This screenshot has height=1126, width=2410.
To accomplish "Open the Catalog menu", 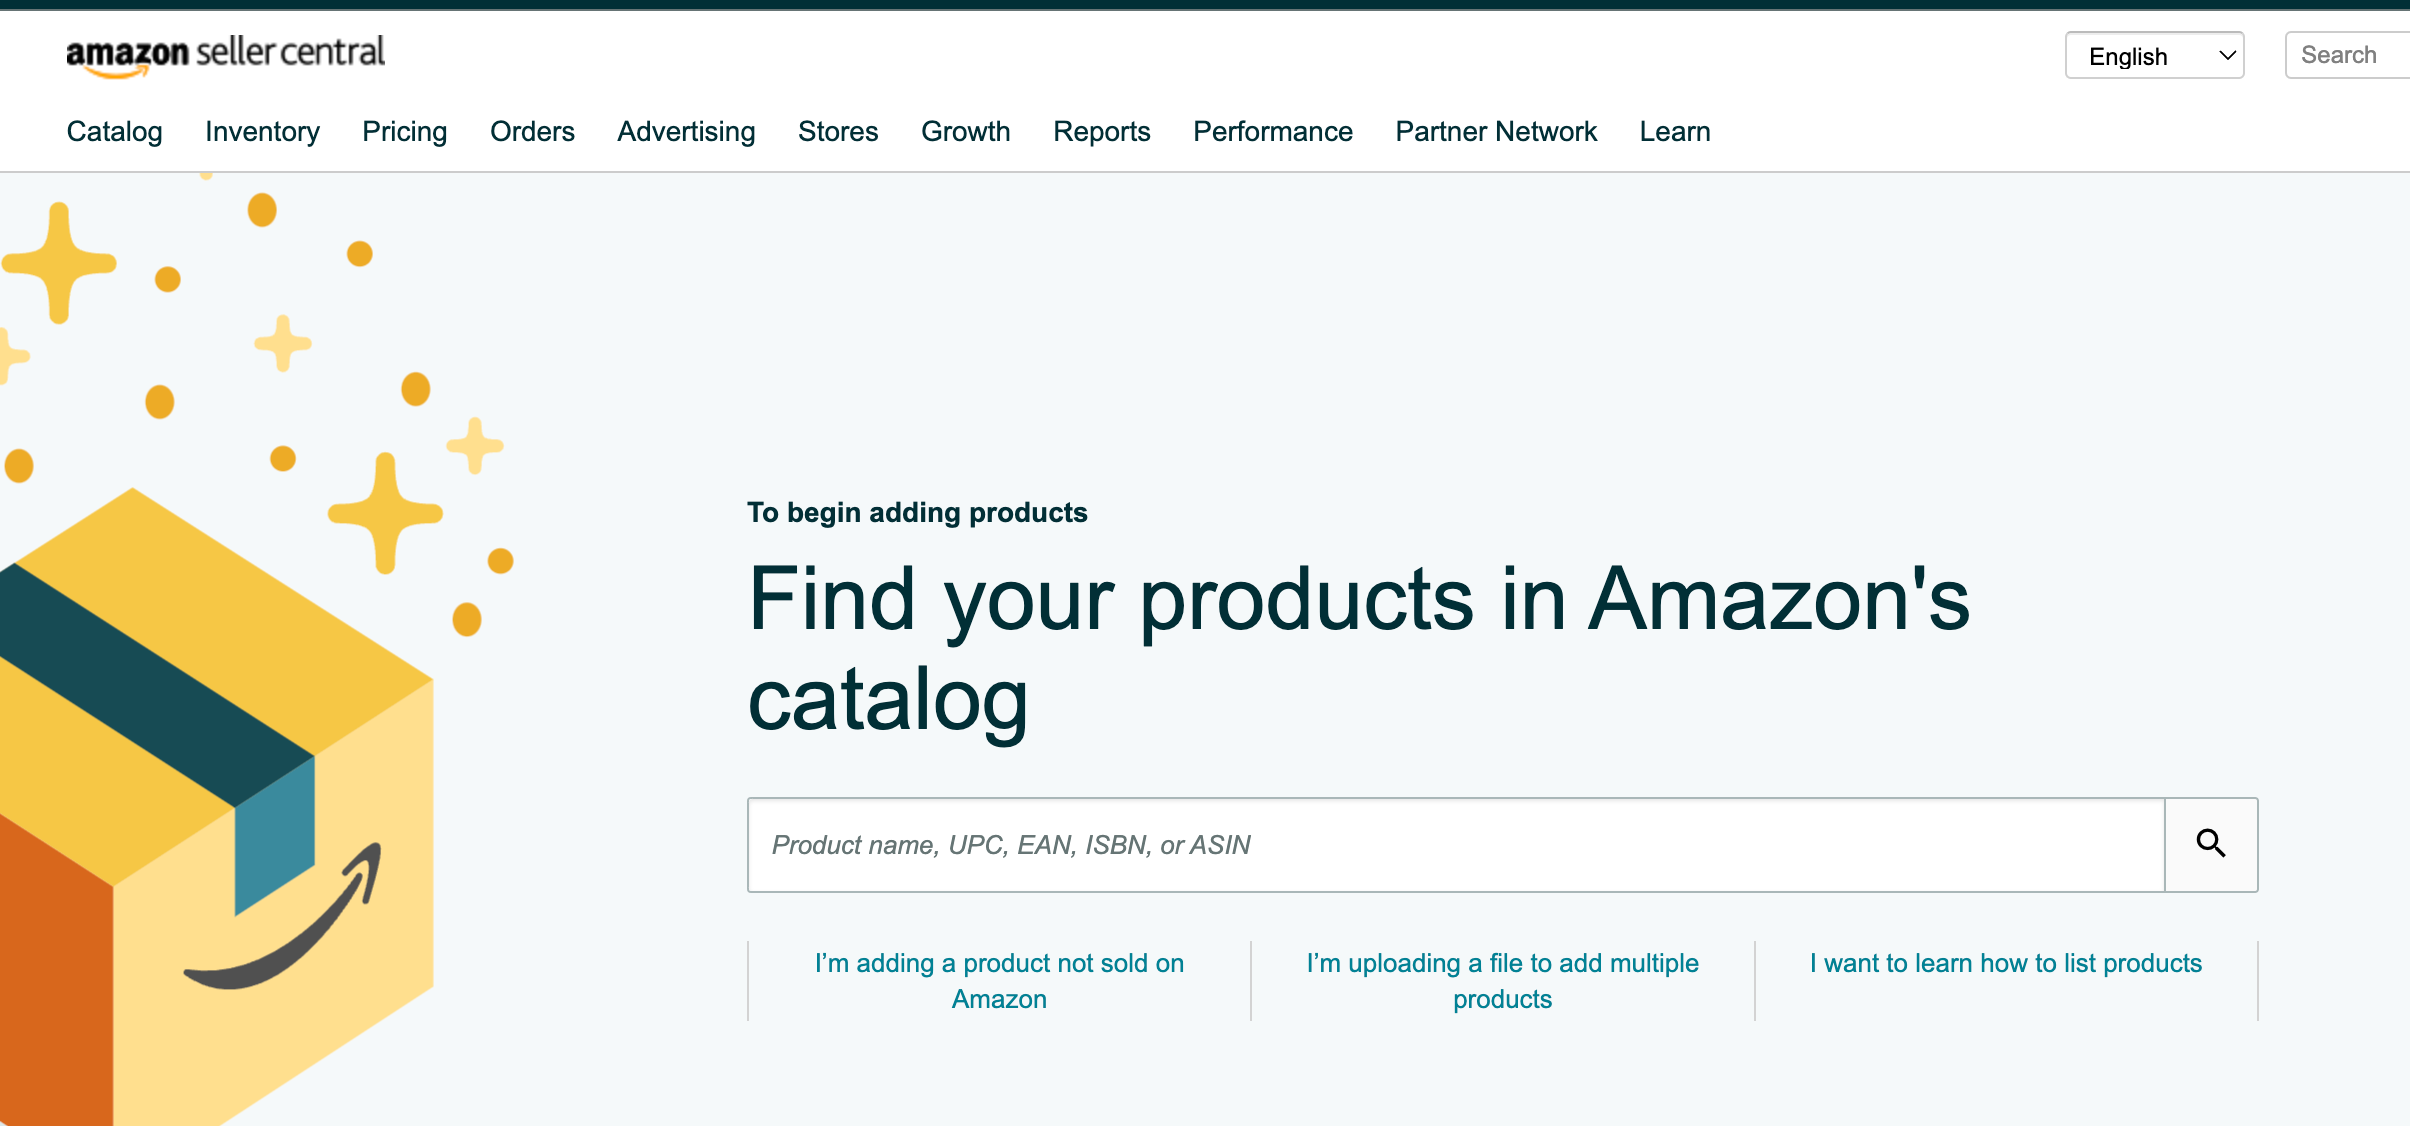I will (x=114, y=132).
